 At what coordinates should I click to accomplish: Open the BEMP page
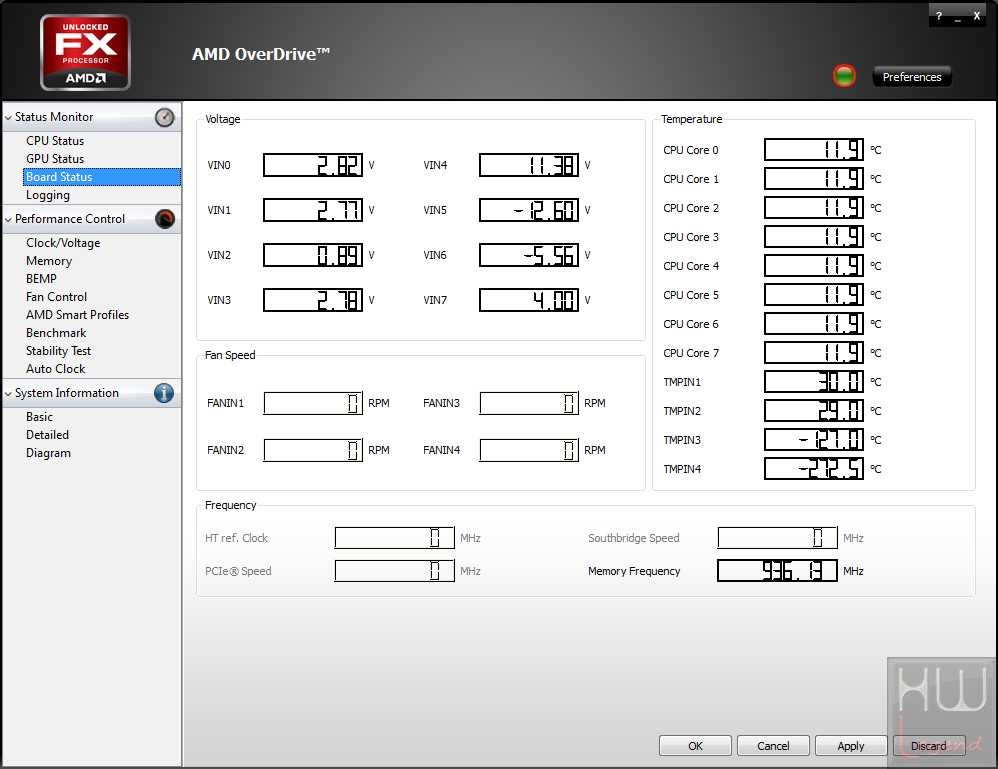pos(41,279)
